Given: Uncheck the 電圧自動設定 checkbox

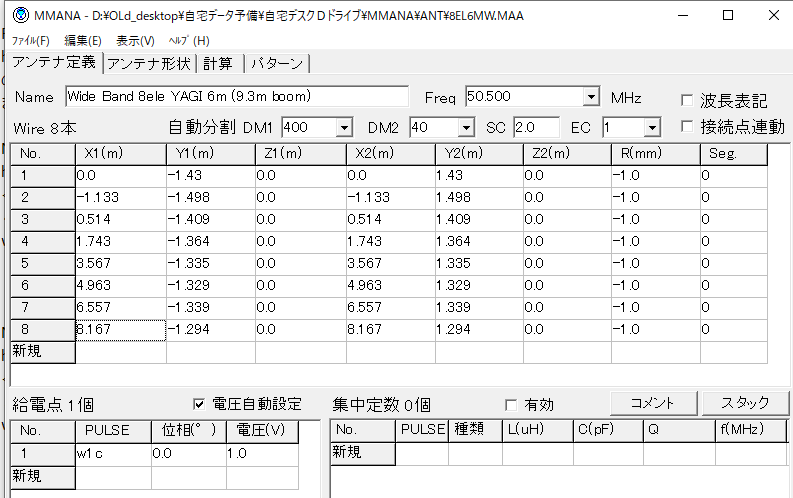Looking at the screenshot, I should click(x=198, y=404).
